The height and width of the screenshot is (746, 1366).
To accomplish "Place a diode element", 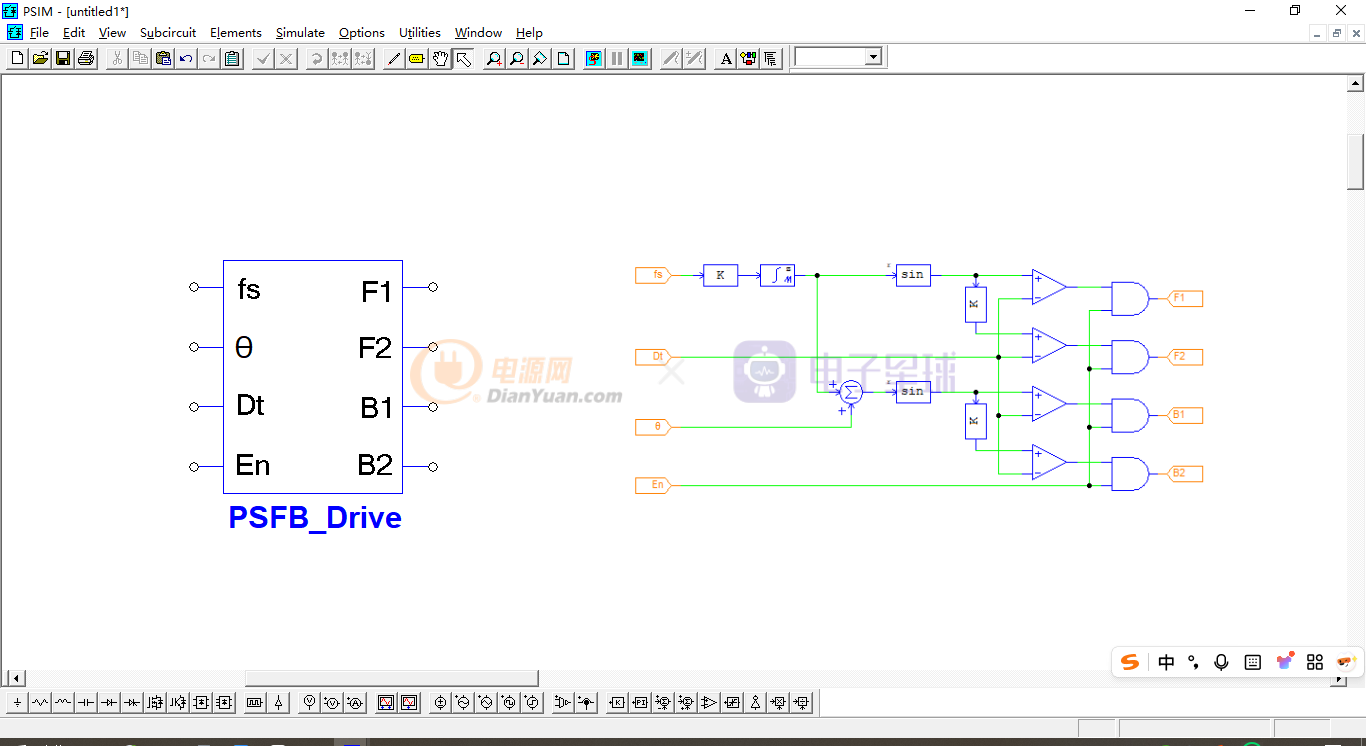I will [109, 703].
